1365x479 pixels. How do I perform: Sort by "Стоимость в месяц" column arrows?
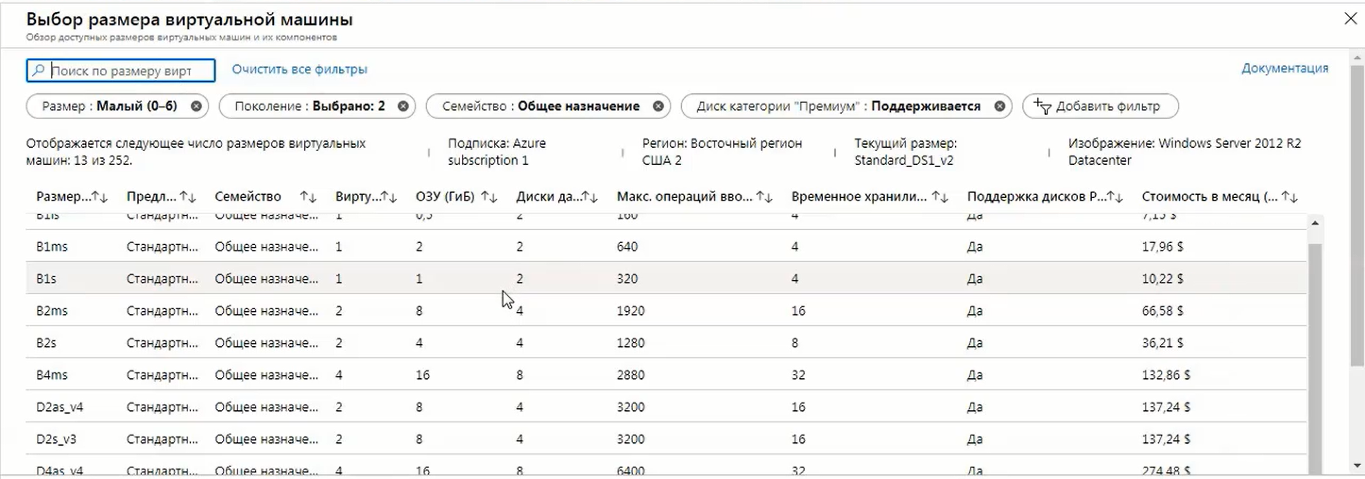tap(1290, 197)
